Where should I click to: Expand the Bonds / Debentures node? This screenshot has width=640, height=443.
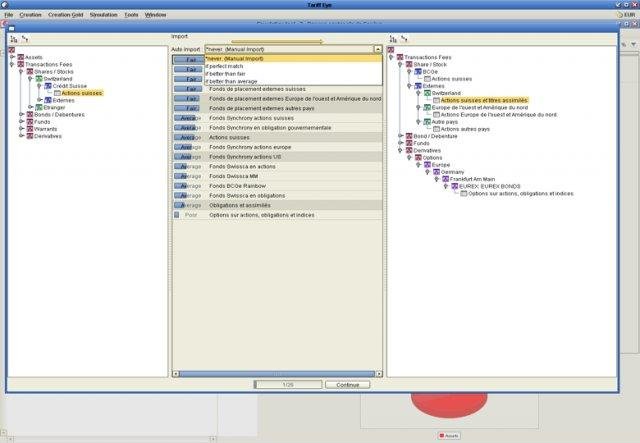pos(22,115)
